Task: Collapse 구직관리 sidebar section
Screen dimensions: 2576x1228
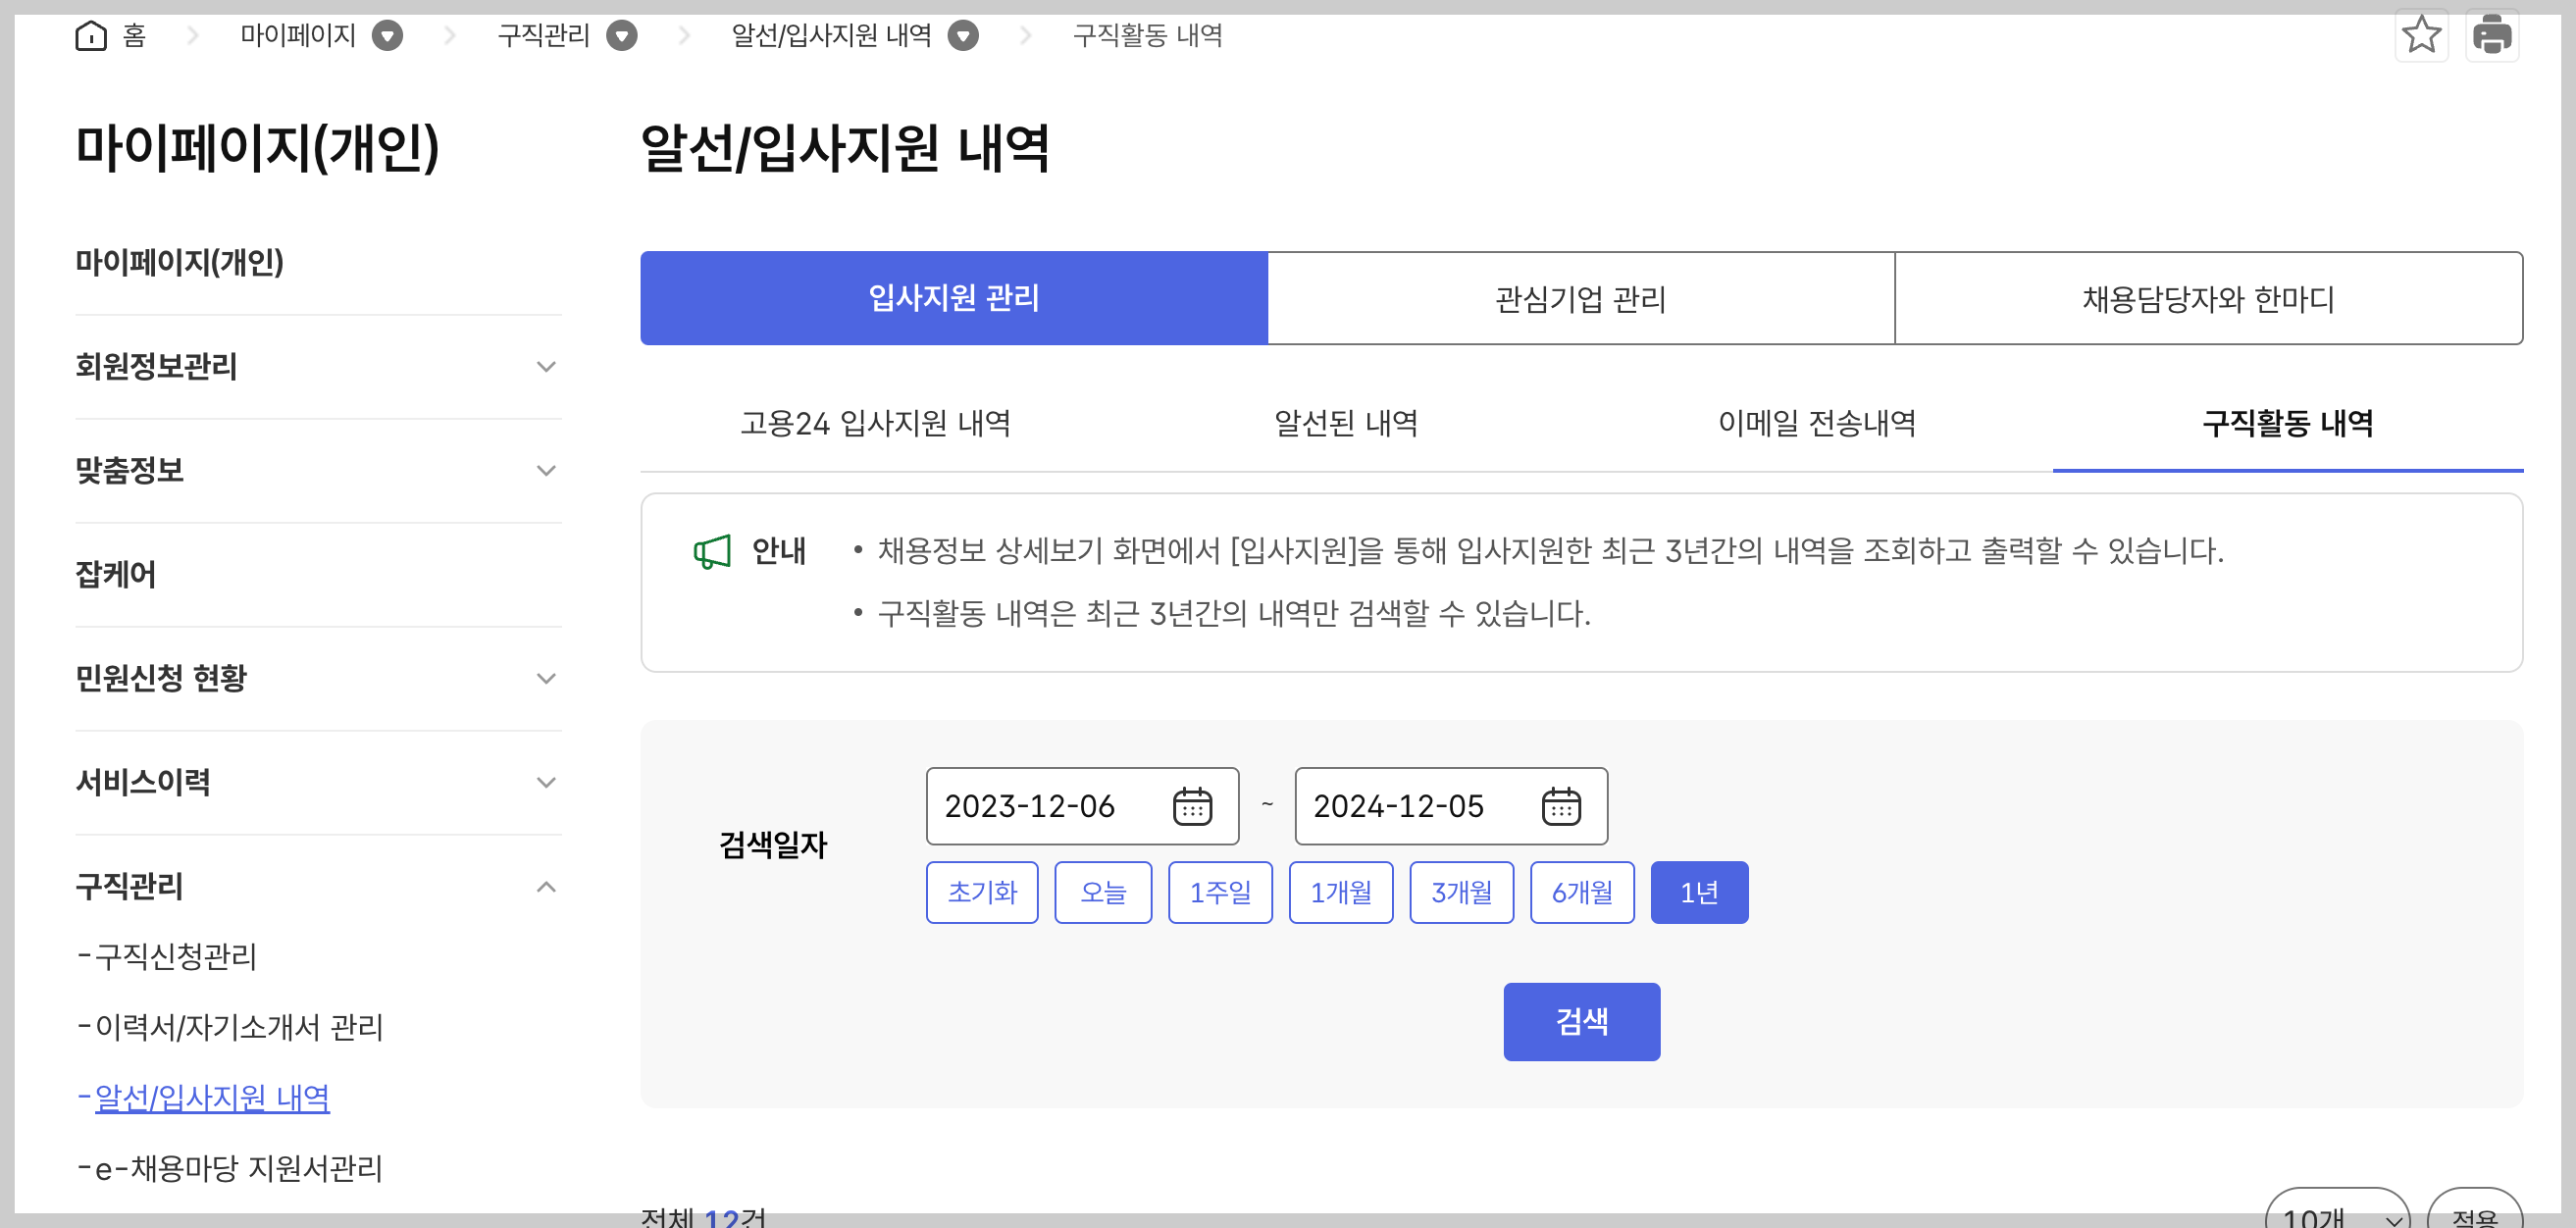Action: coord(546,887)
